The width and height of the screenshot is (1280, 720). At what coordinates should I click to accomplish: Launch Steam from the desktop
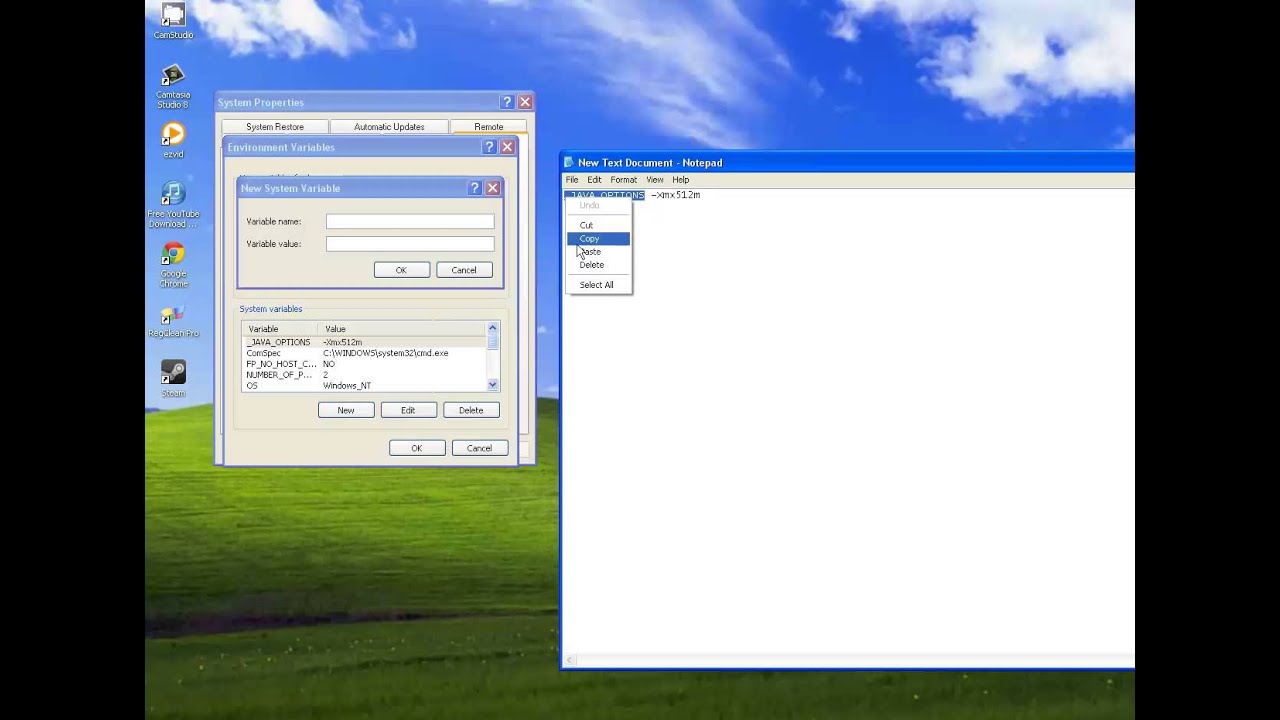coord(173,379)
